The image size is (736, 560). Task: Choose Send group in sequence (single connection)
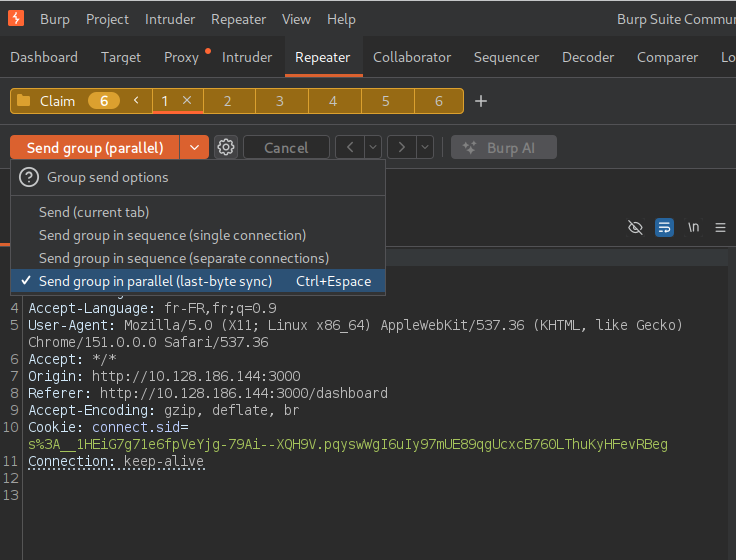point(198,235)
